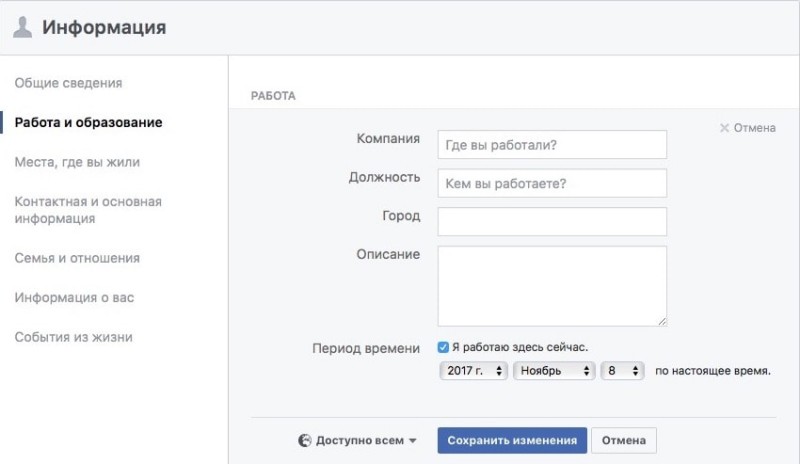800x464 pixels.
Task: Toggle the 'Я работаю здесь сейчас' checkbox
Action: 443,347
